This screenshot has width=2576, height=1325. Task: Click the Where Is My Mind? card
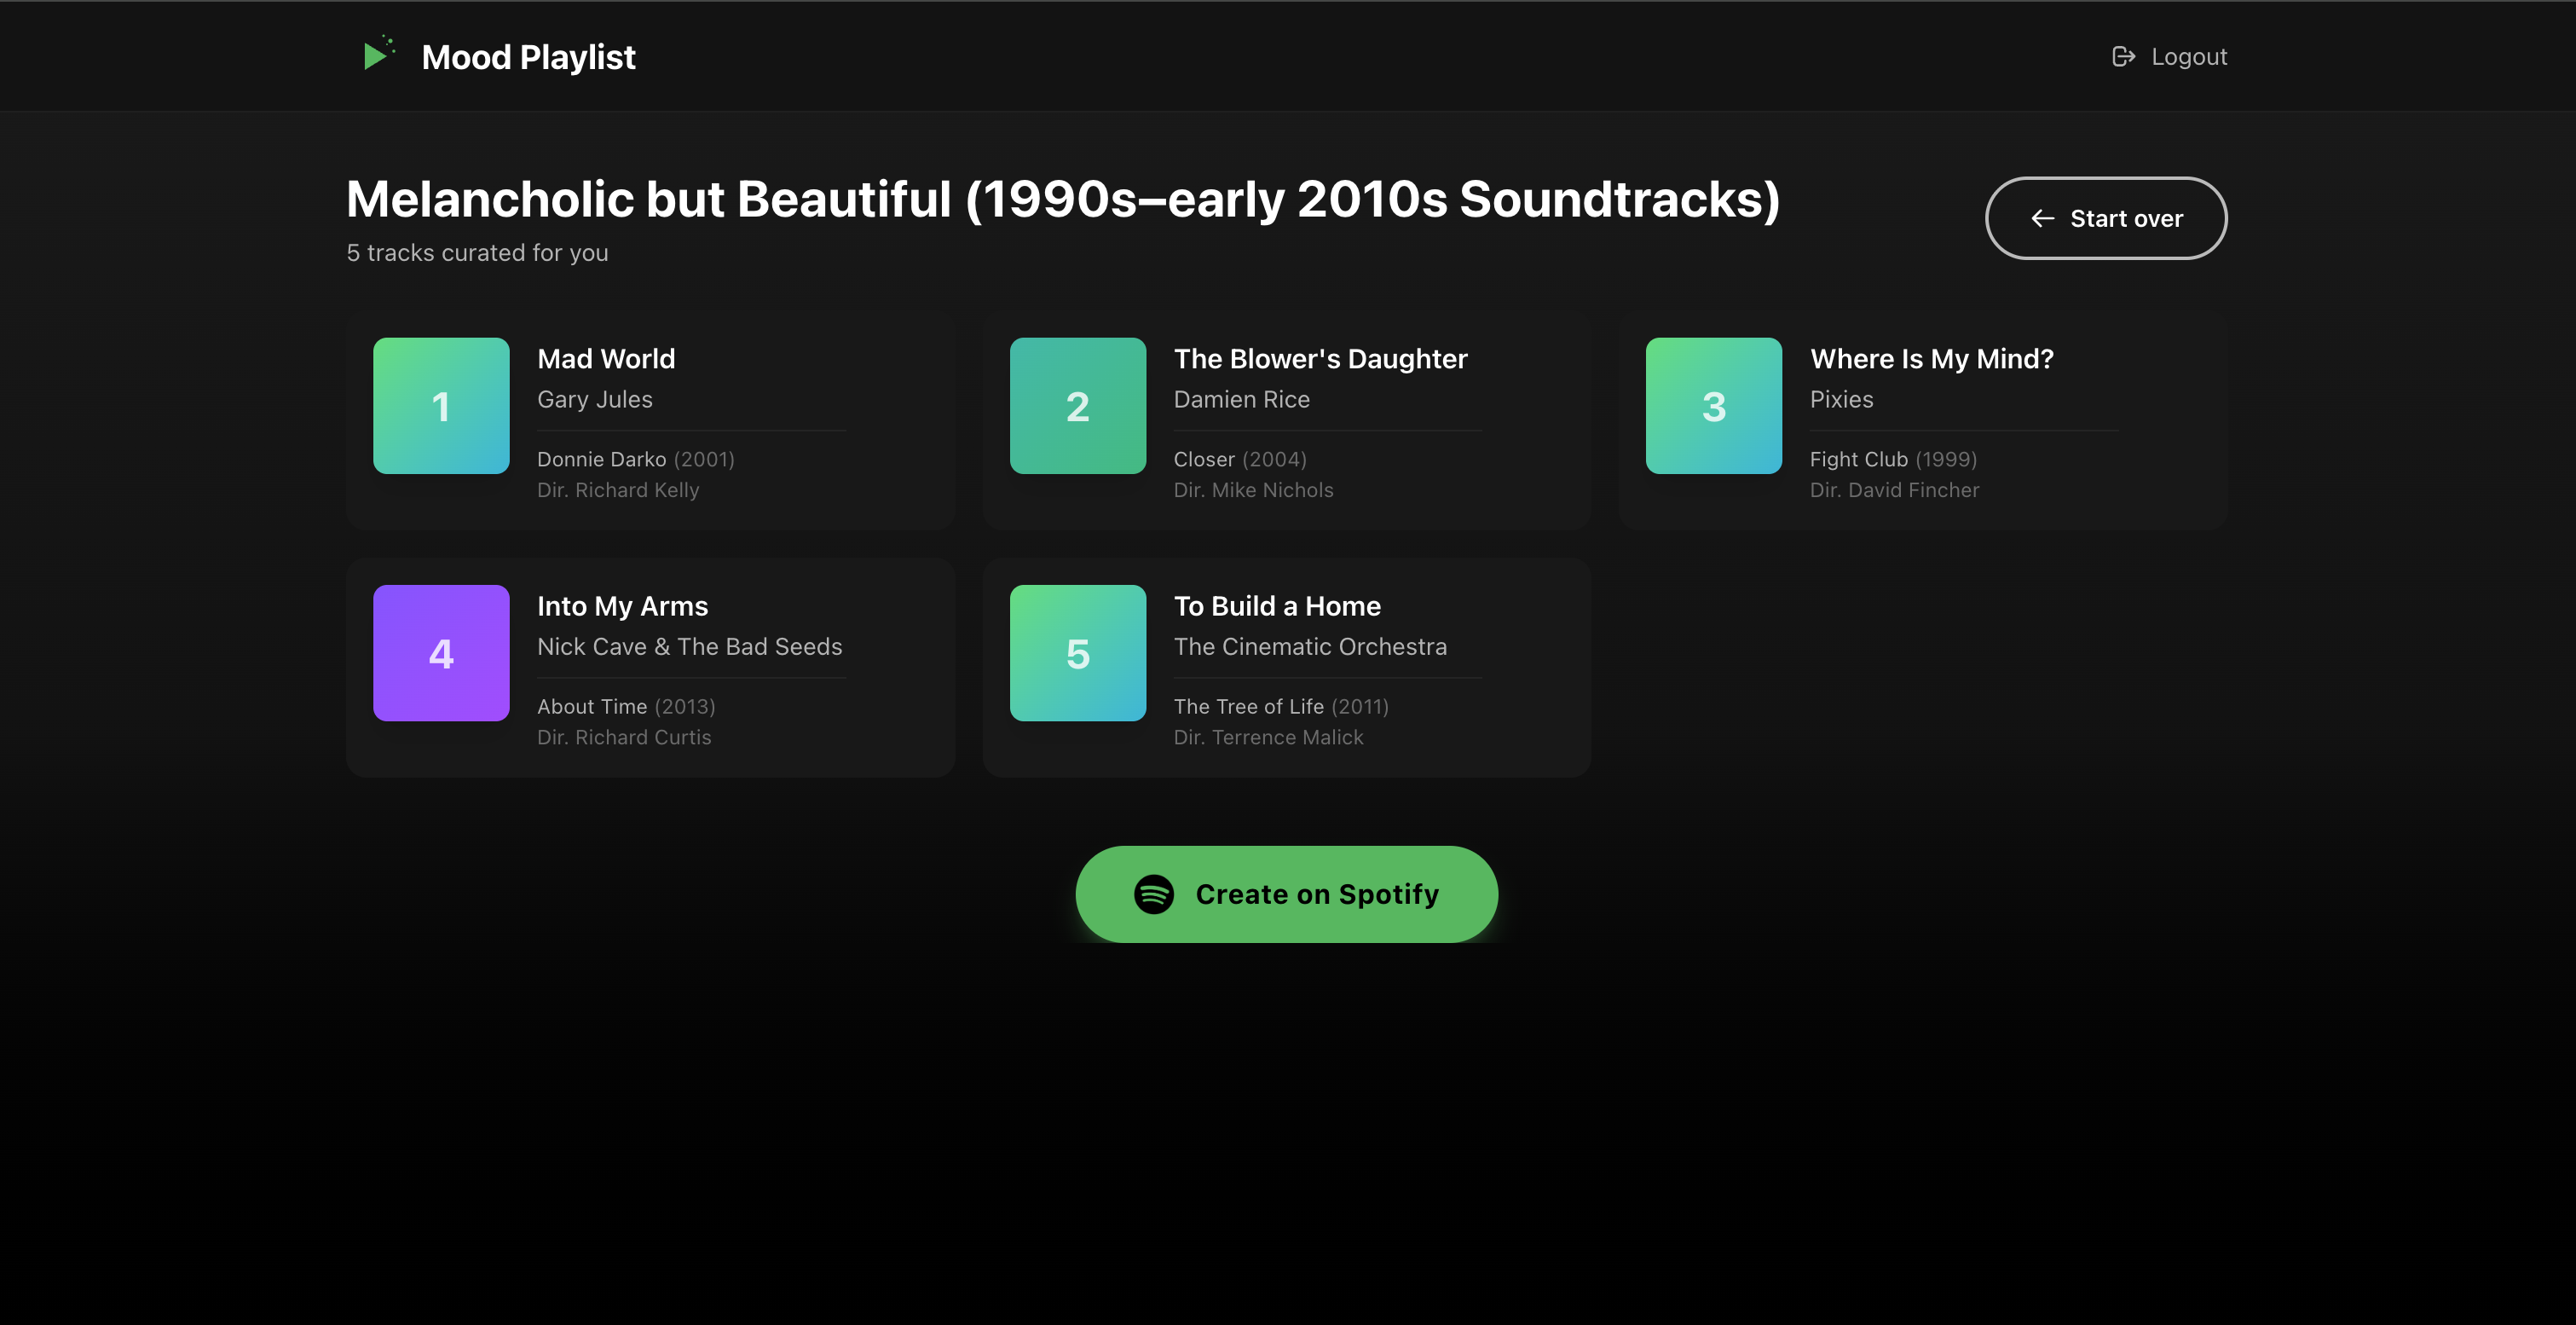(1921, 420)
